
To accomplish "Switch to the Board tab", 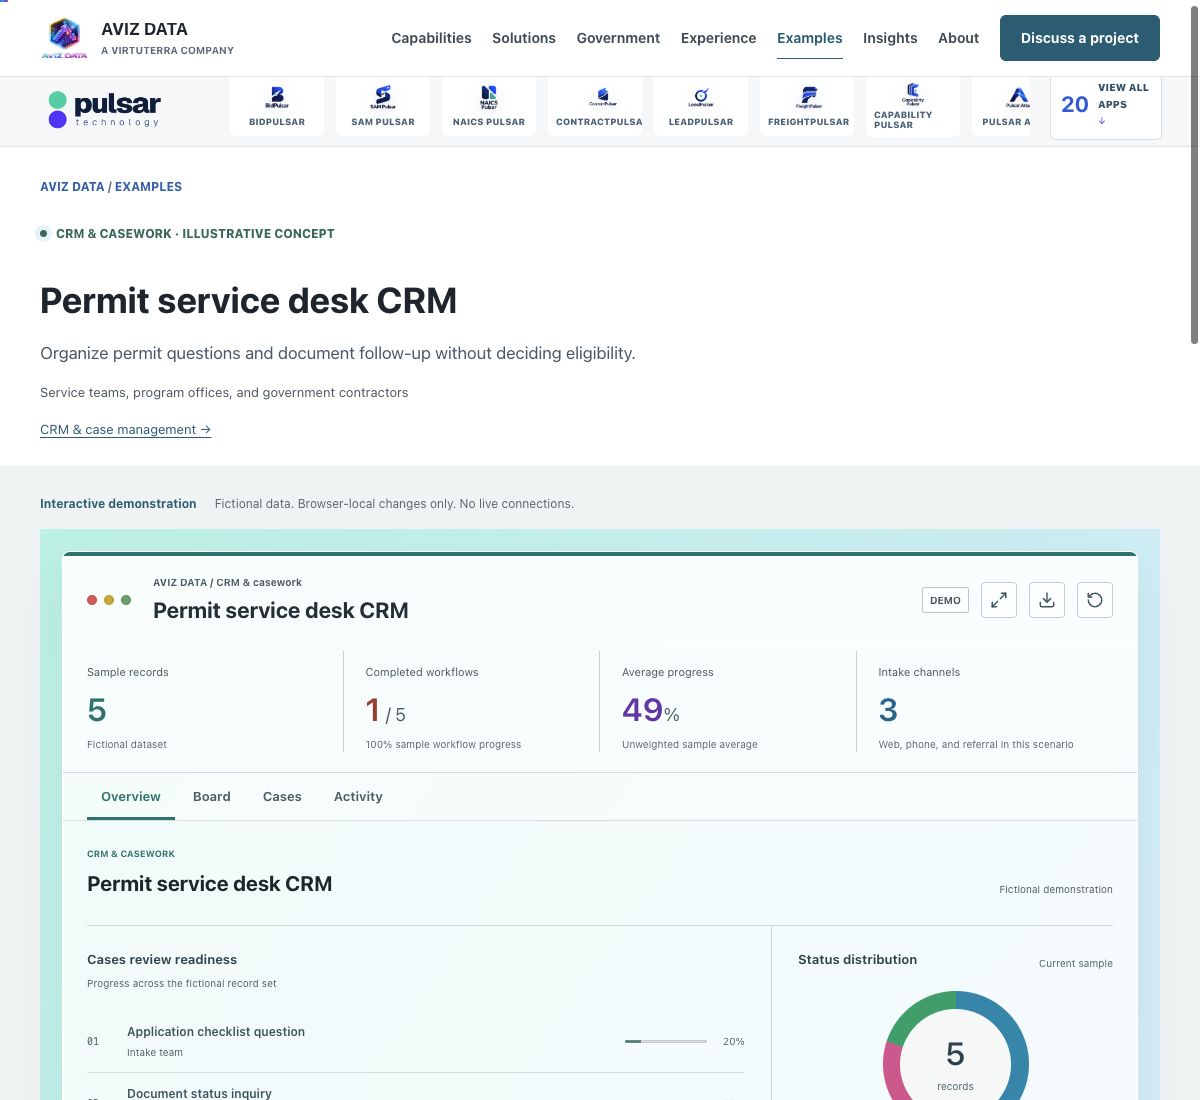I will [212, 797].
